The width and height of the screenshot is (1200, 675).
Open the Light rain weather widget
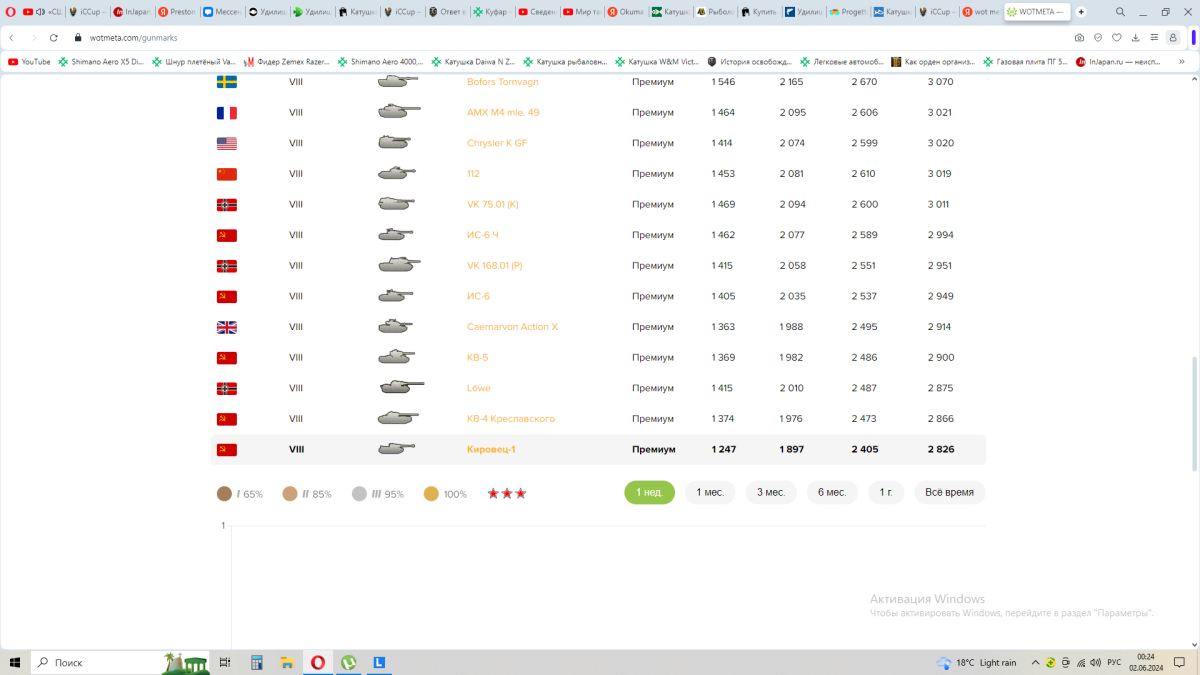tap(975, 662)
